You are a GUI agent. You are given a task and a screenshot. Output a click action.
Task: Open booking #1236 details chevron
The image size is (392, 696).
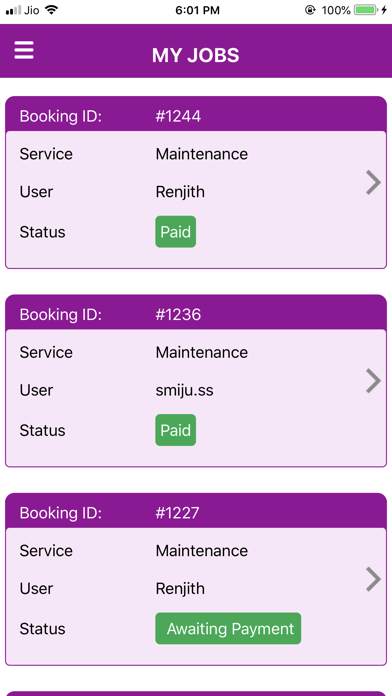[373, 380]
